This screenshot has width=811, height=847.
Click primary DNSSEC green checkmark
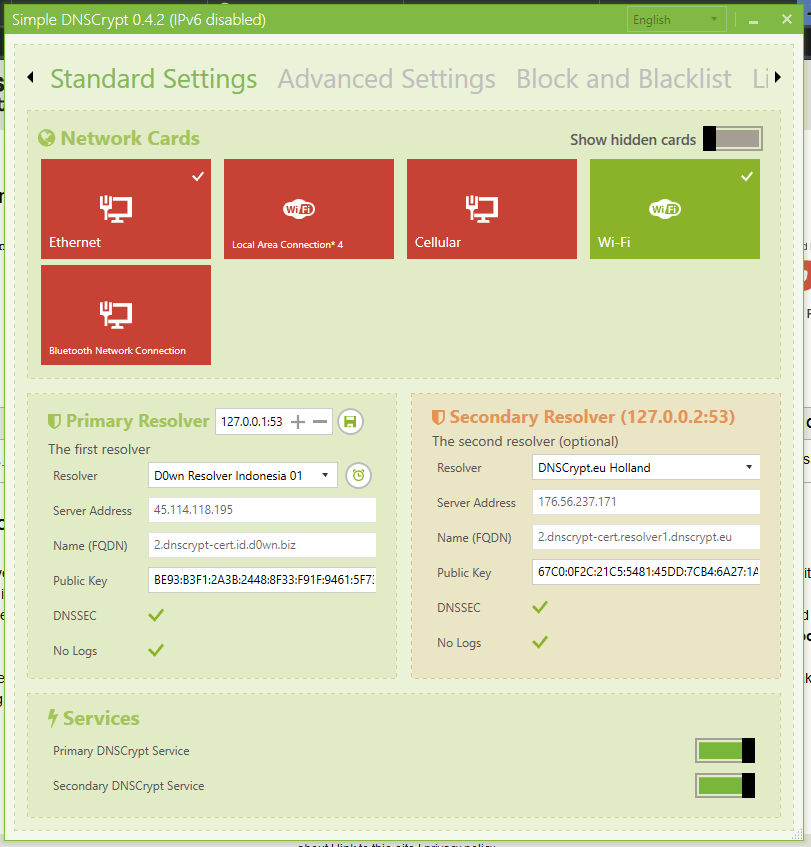156,615
